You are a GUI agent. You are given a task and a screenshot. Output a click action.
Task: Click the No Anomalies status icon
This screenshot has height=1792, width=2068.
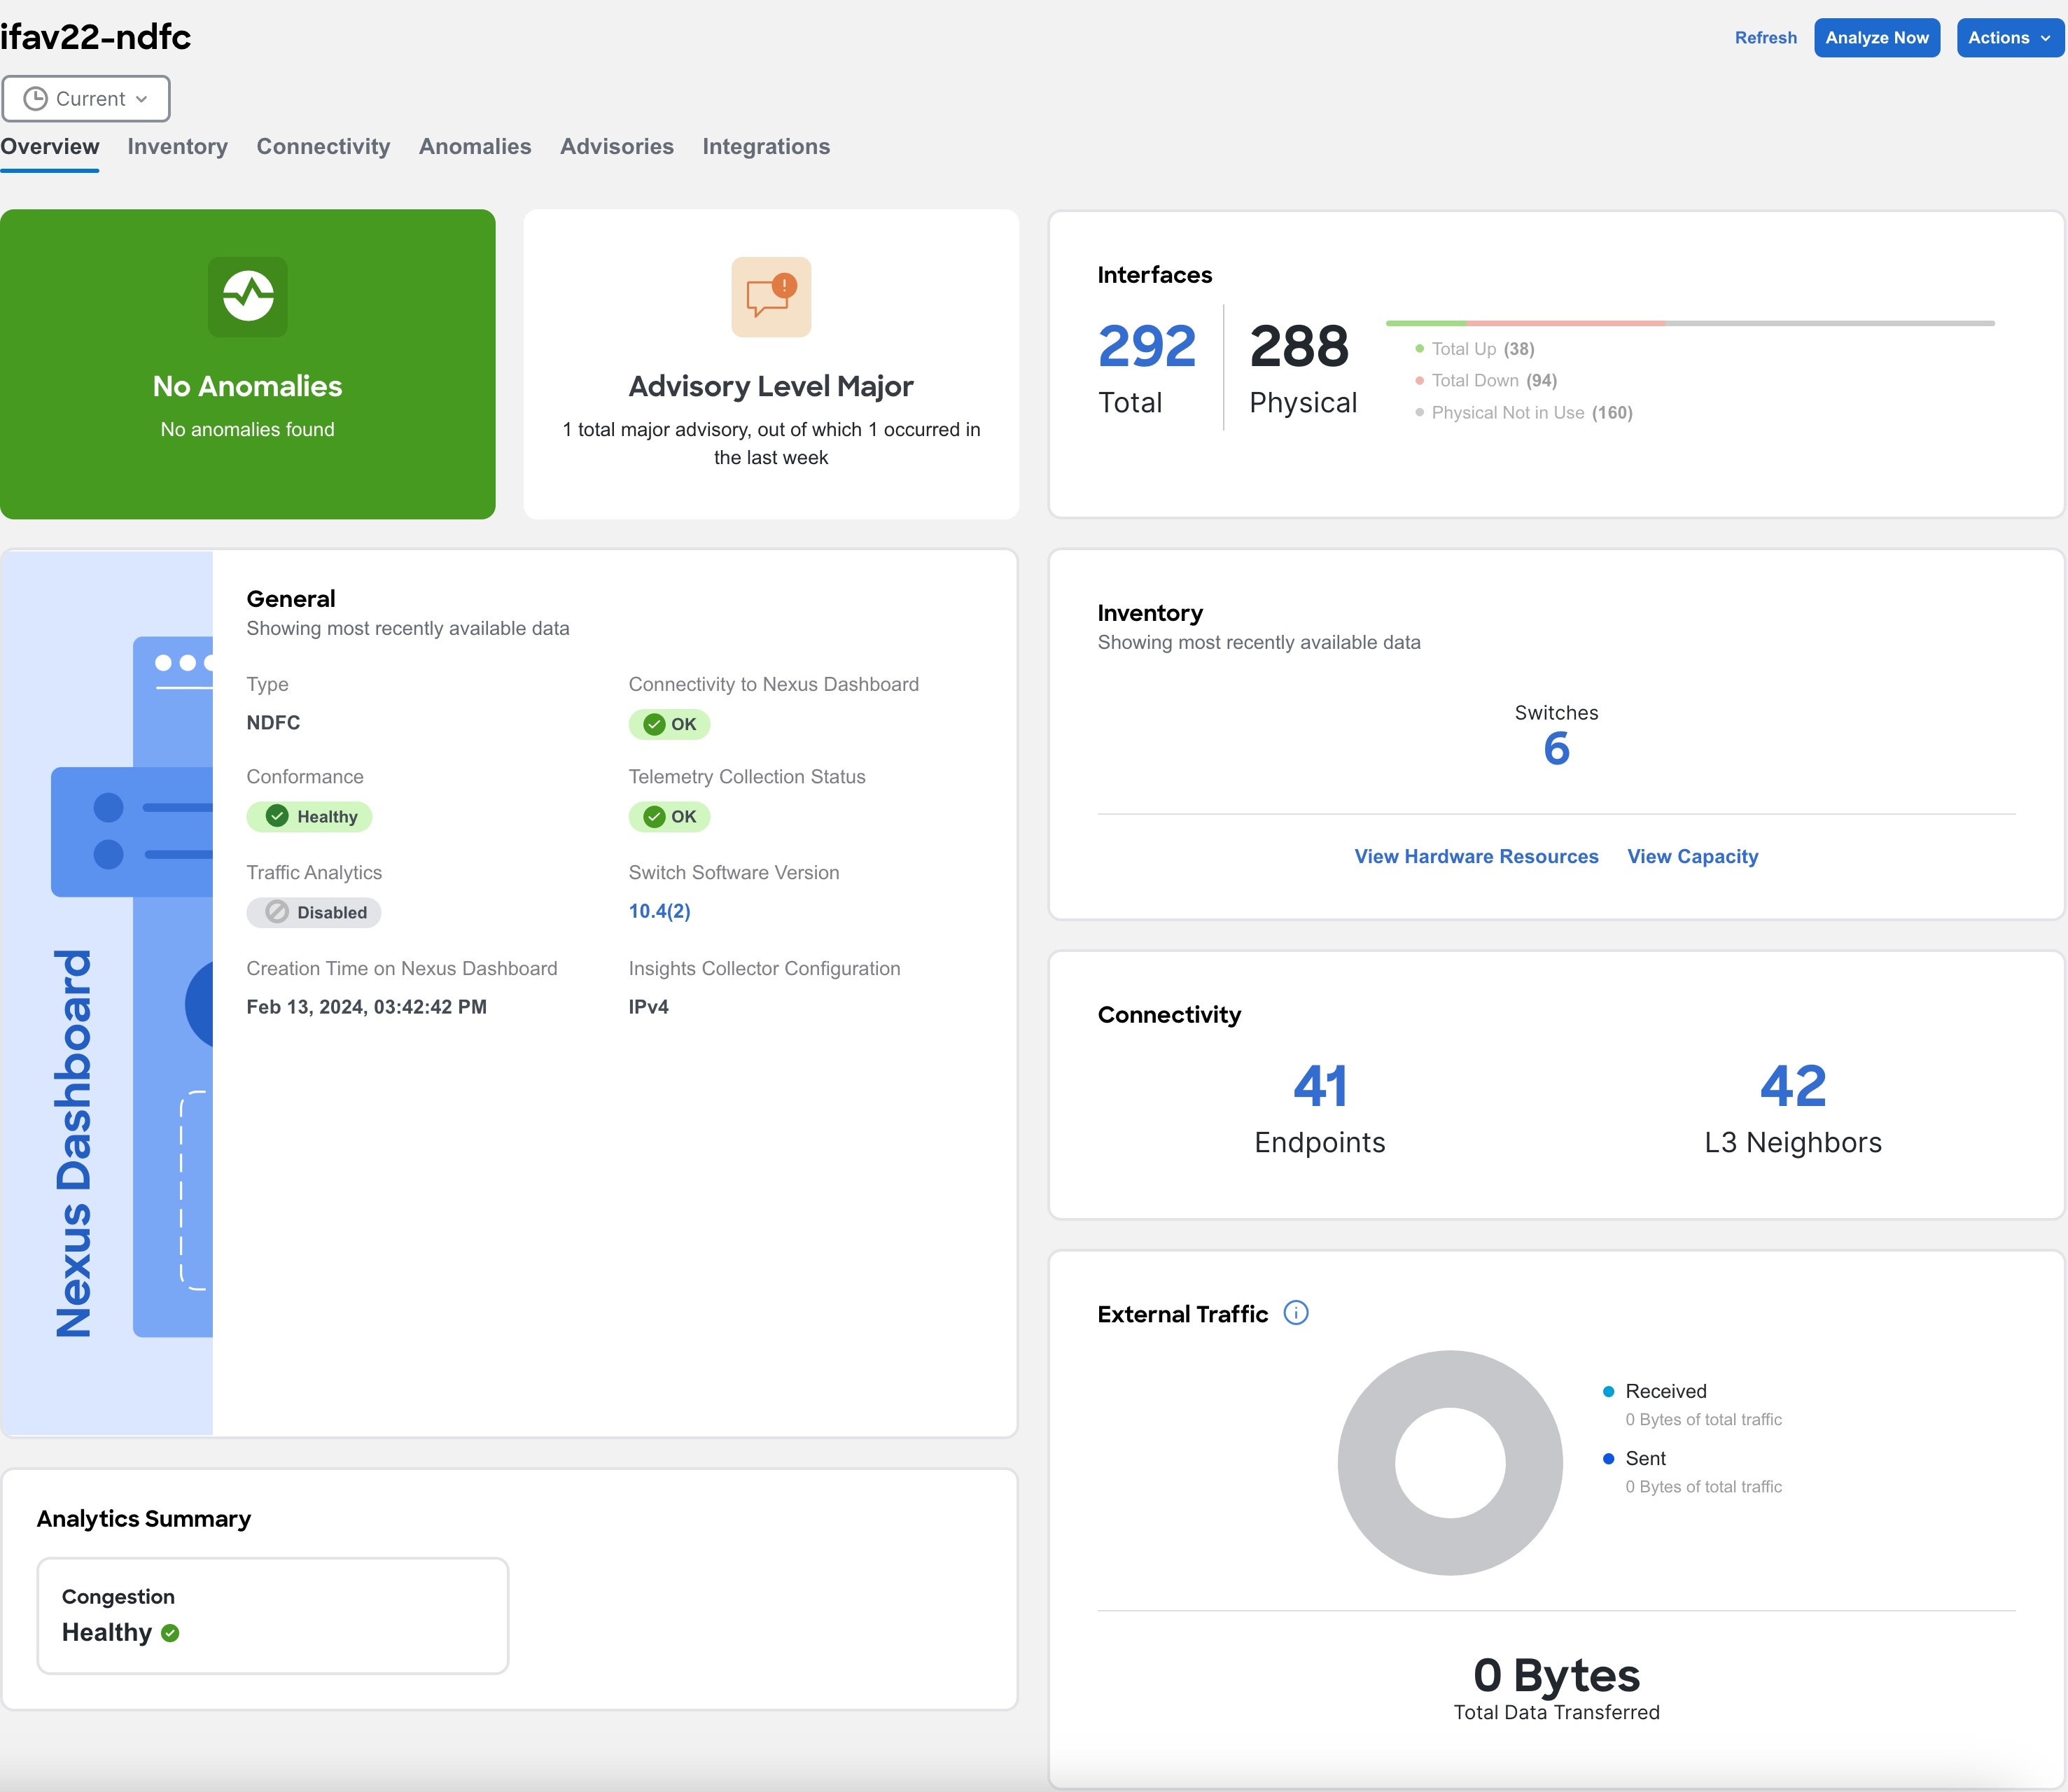(246, 295)
